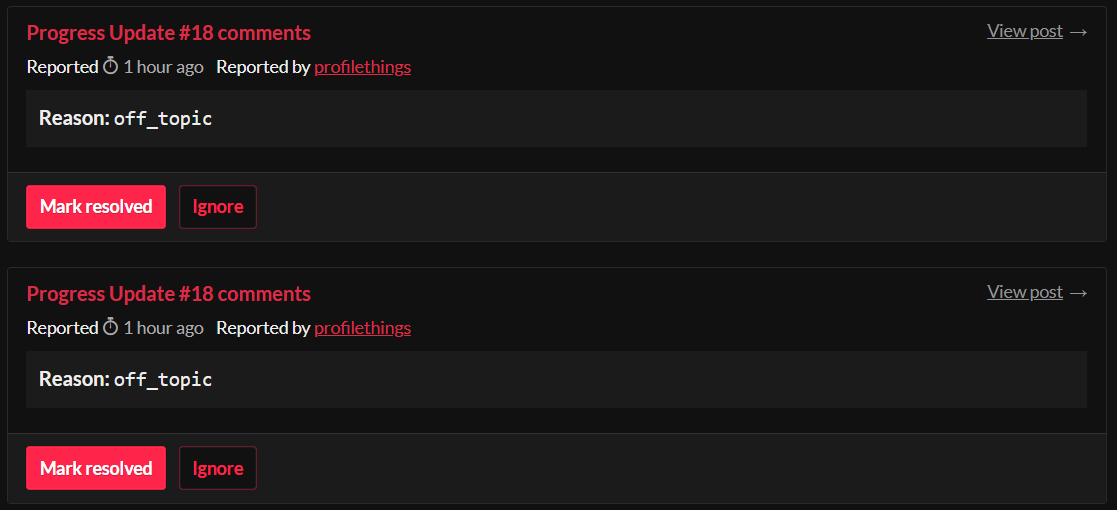Open the second report's Progress Update #18 comments title
The width and height of the screenshot is (1117, 510).
click(168, 294)
